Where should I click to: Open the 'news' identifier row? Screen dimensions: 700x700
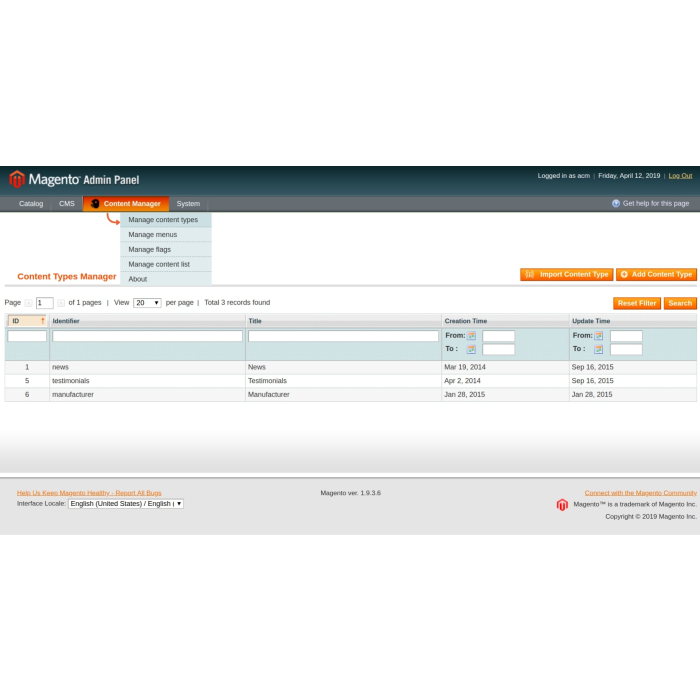tap(147, 367)
